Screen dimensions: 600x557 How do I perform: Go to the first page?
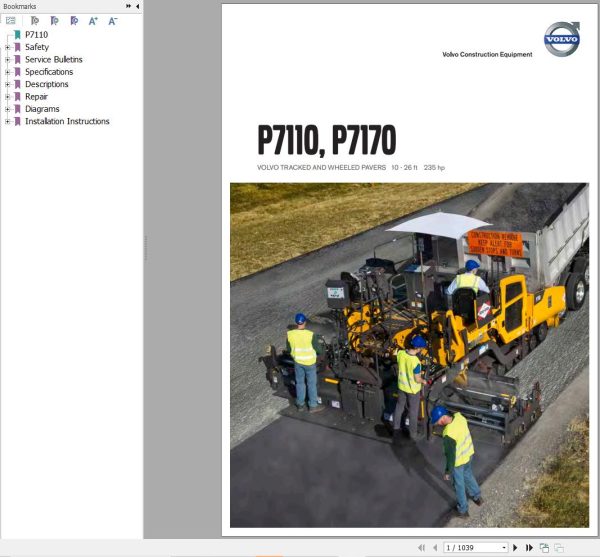[x=422, y=547]
